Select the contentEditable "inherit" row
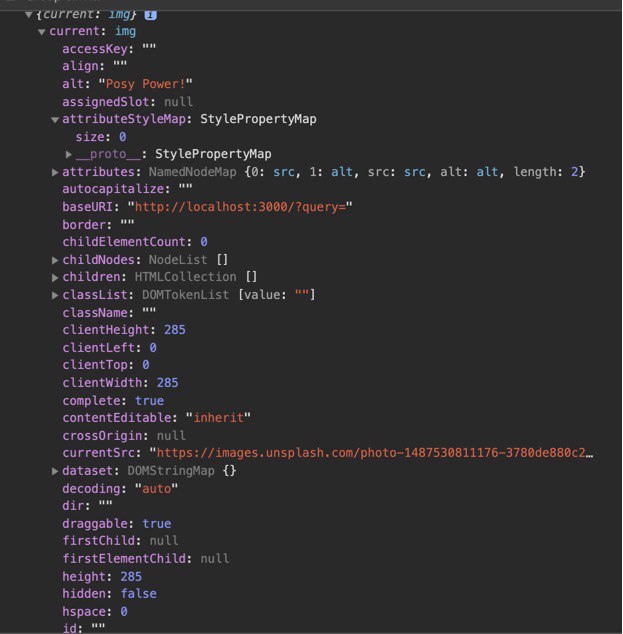The height and width of the screenshot is (634, 623). [156, 418]
